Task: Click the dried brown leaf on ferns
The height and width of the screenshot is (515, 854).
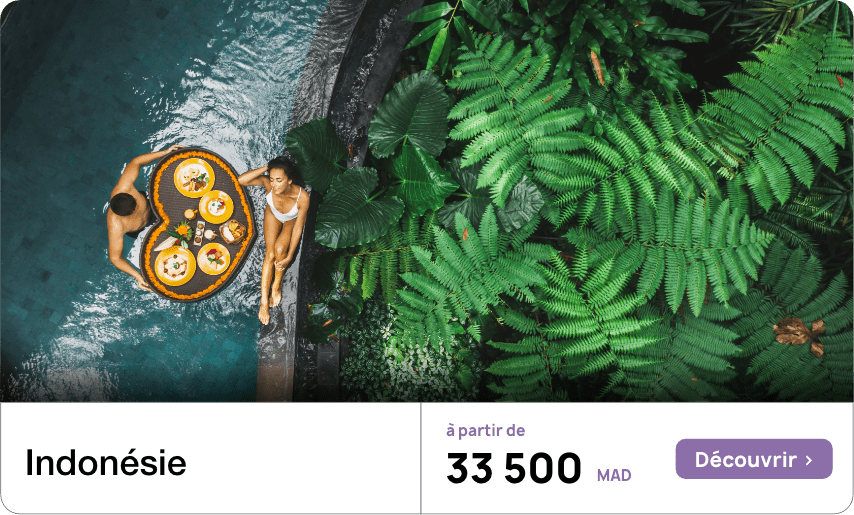Action: pos(799,335)
